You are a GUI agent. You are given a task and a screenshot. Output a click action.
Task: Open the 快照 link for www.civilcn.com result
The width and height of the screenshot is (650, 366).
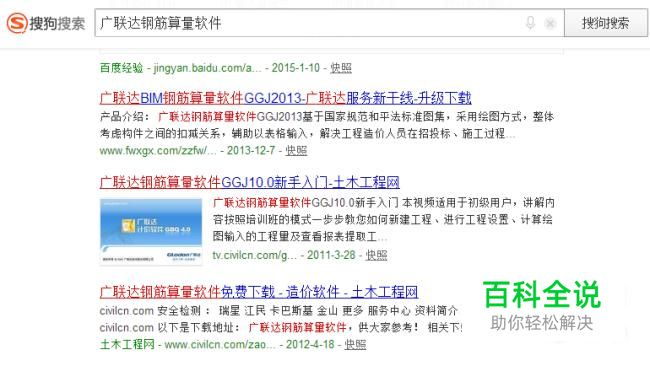point(355,344)
